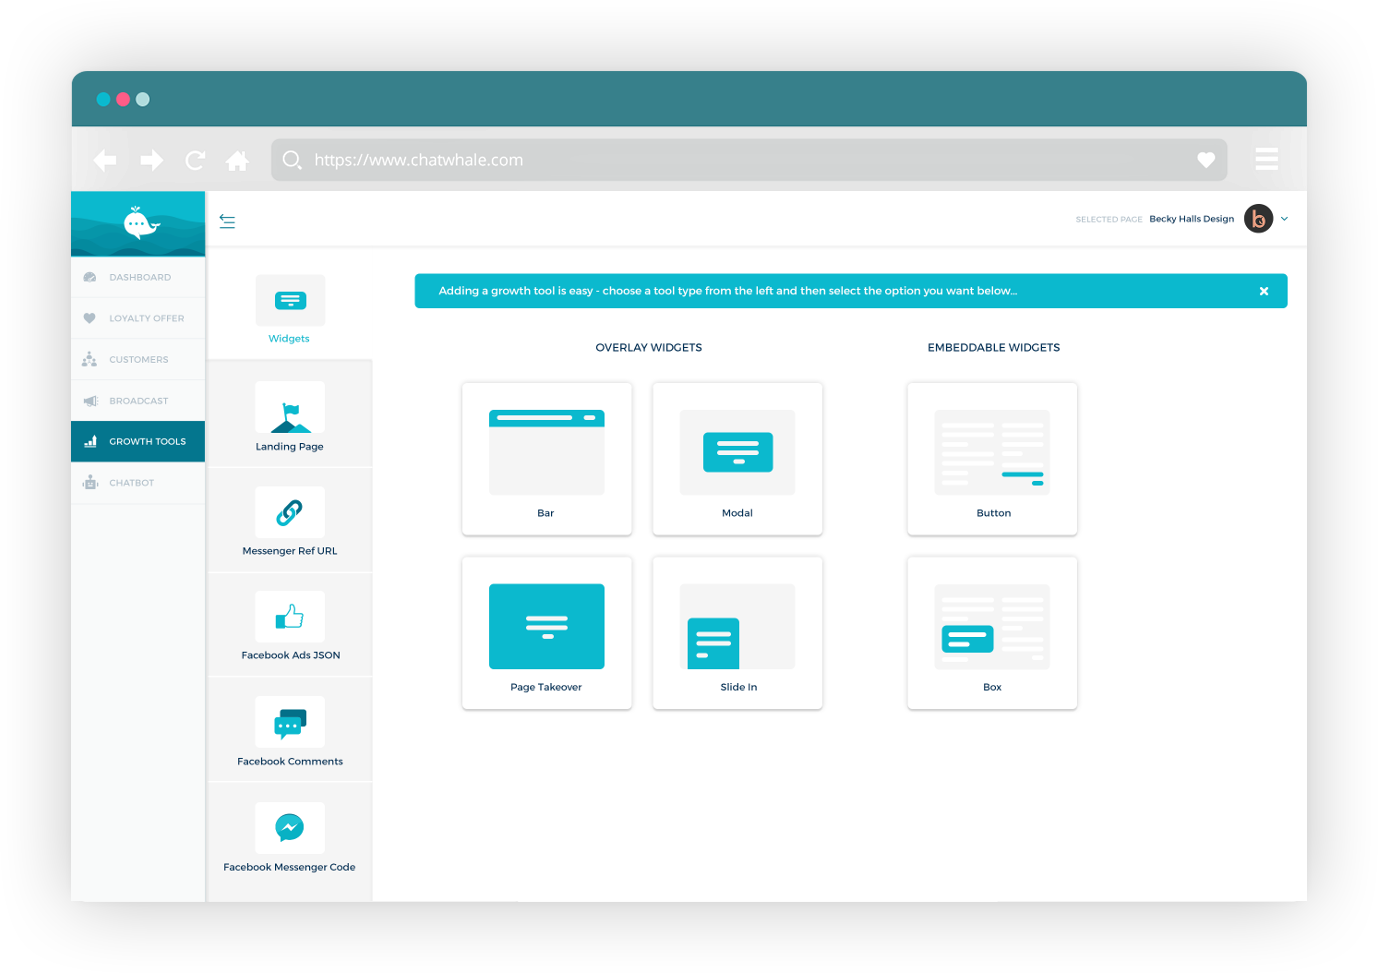Screen dimensions: 1378x973
Task: Click the Chatbot robot icon
Action: point(90,482)
